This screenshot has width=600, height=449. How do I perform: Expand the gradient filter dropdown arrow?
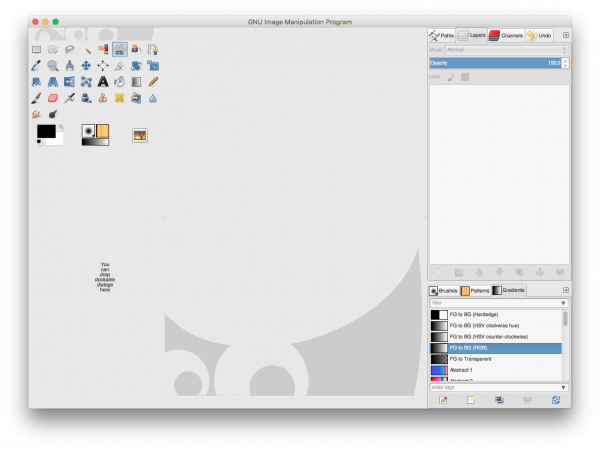click(563, 303)
